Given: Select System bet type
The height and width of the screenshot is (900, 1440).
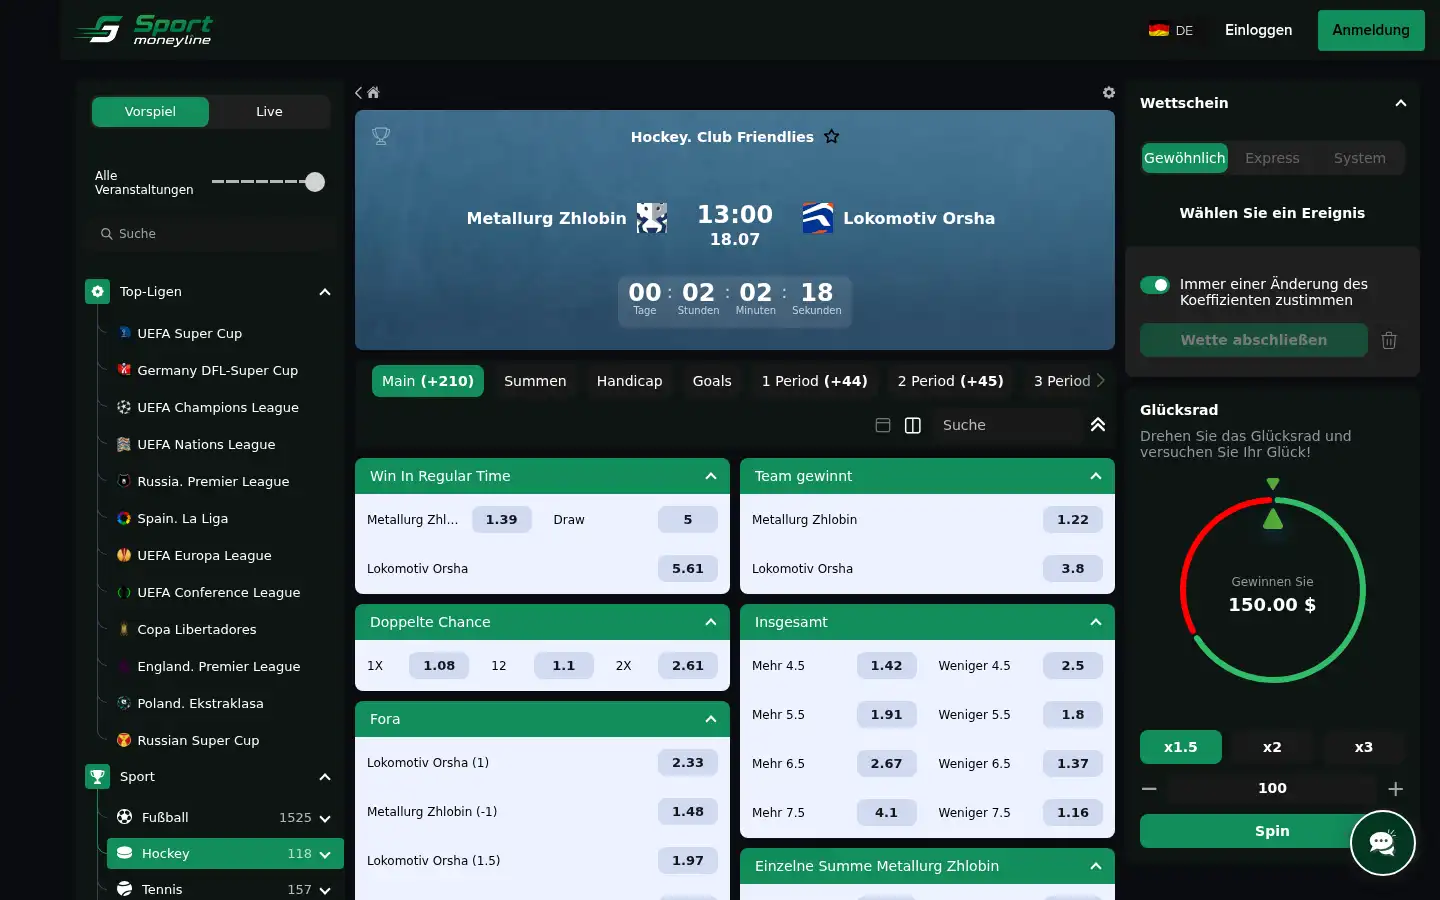Looking at the screenshot, I should 1359,158.
